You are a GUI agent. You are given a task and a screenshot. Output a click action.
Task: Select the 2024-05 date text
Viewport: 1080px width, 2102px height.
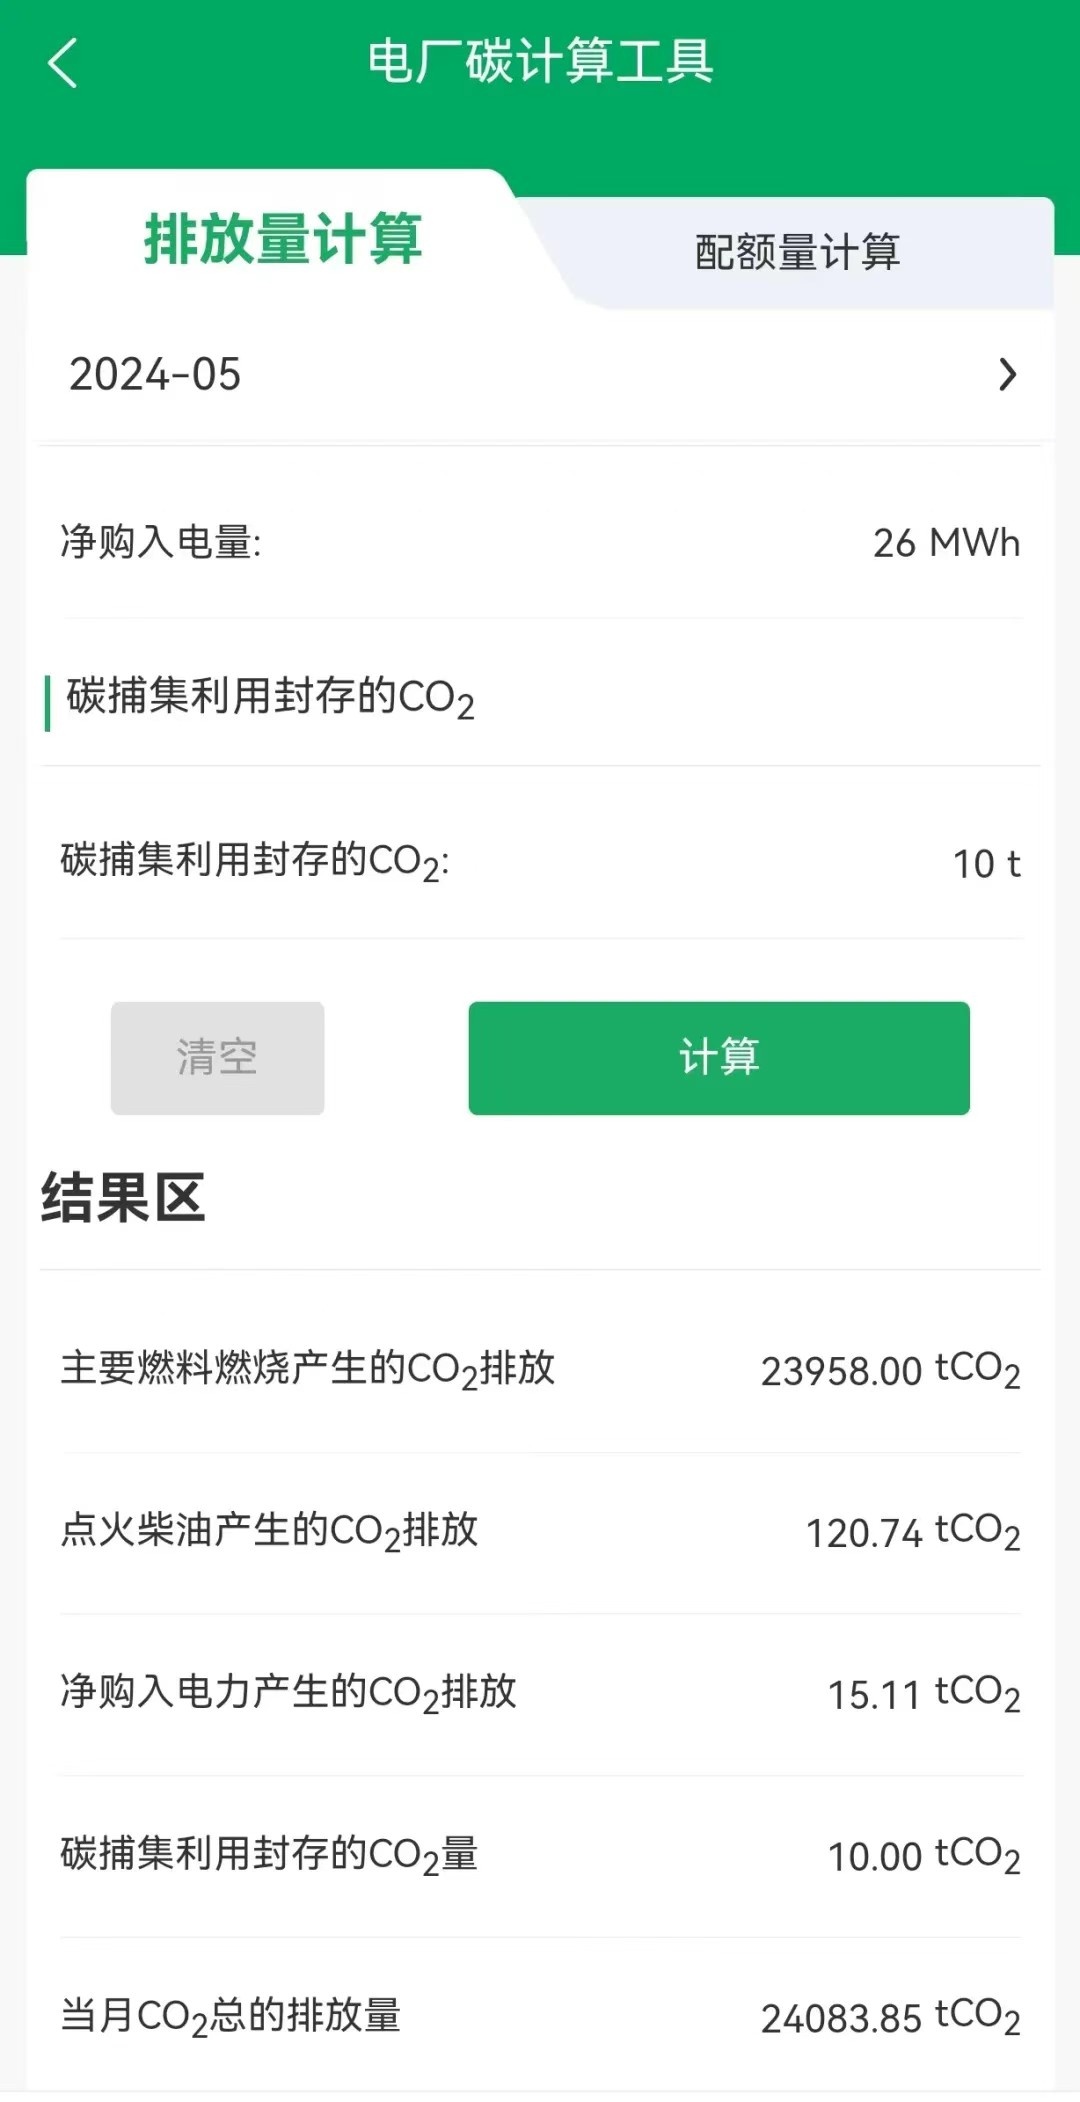click(x=155, y=375)
